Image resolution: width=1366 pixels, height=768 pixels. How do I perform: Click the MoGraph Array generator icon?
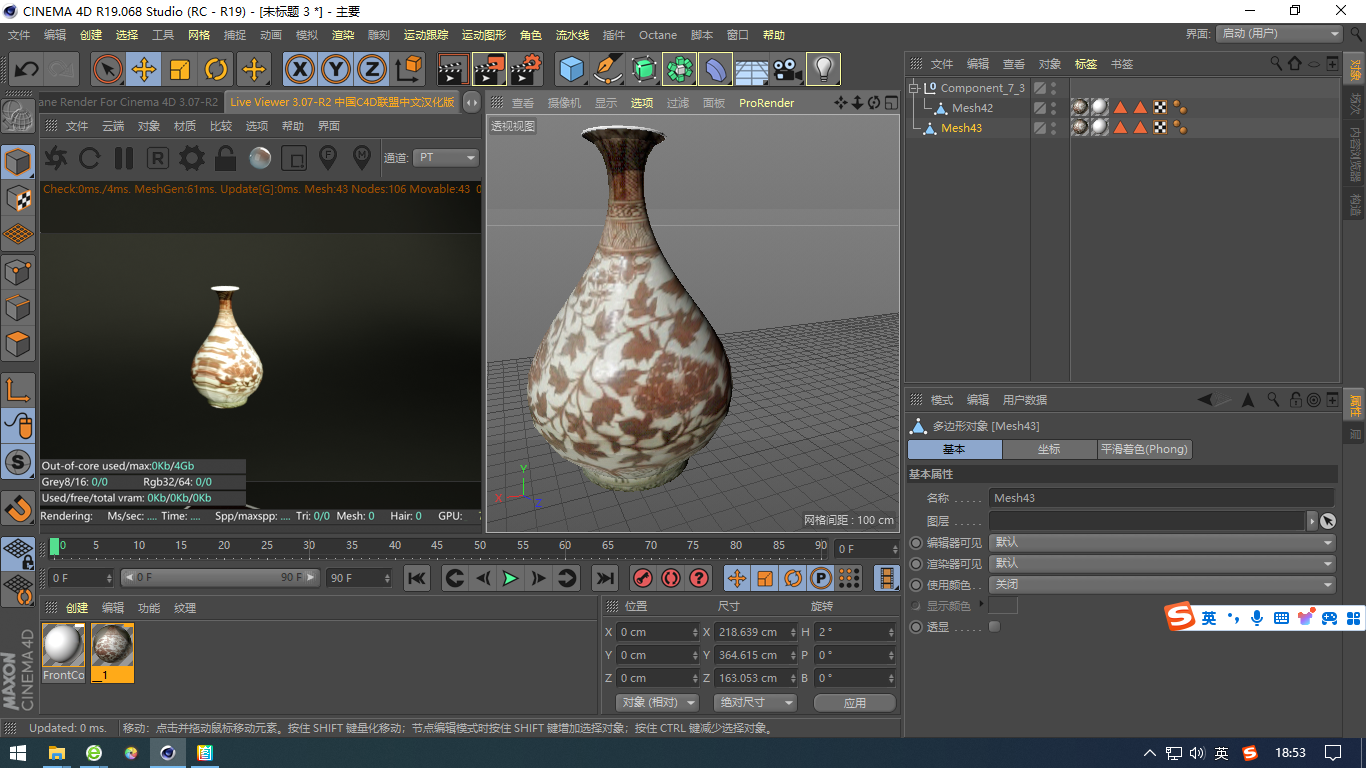(679, 70)
